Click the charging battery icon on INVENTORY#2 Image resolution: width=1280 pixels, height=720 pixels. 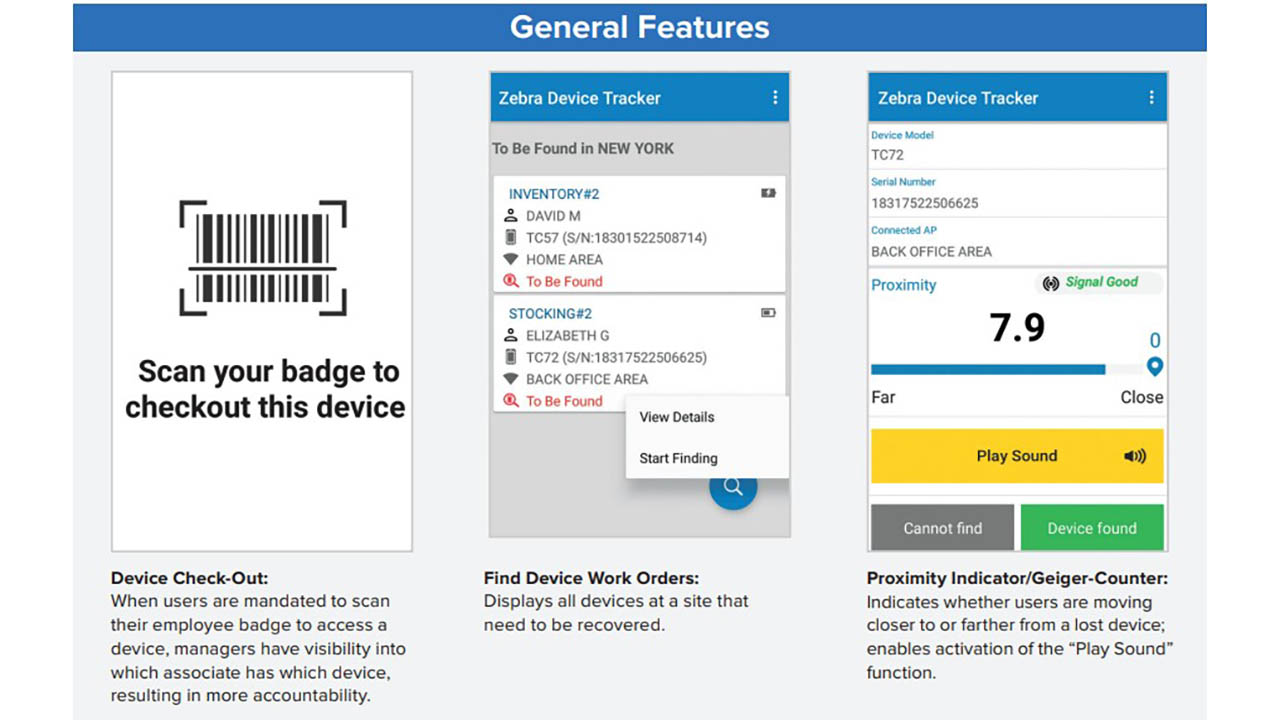pyautogui.click(x=768, y=193)
